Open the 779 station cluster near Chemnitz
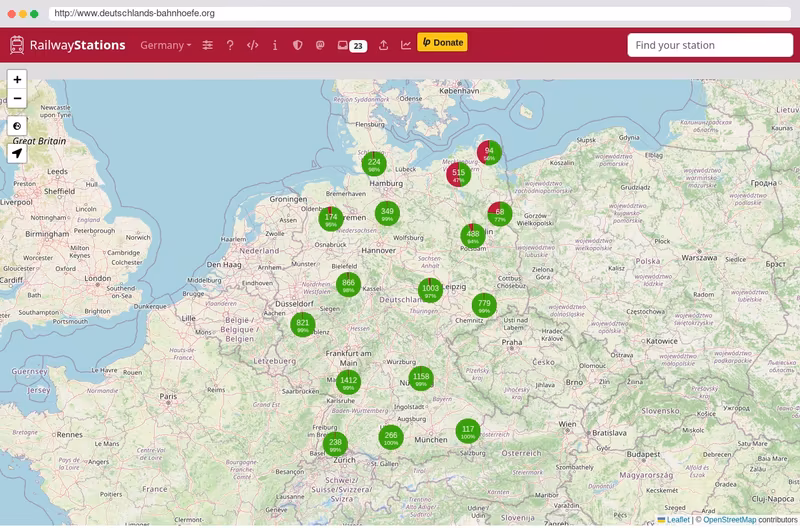This screenshot has width=800, height=528. click(484, 305)
